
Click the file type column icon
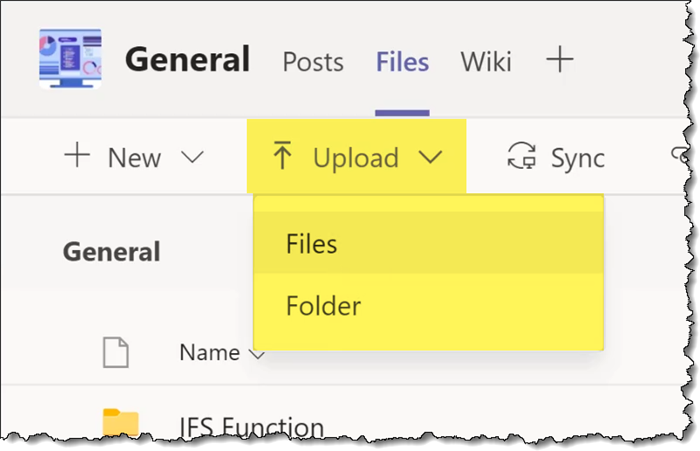pyautogui.click(x=117, y=352)
